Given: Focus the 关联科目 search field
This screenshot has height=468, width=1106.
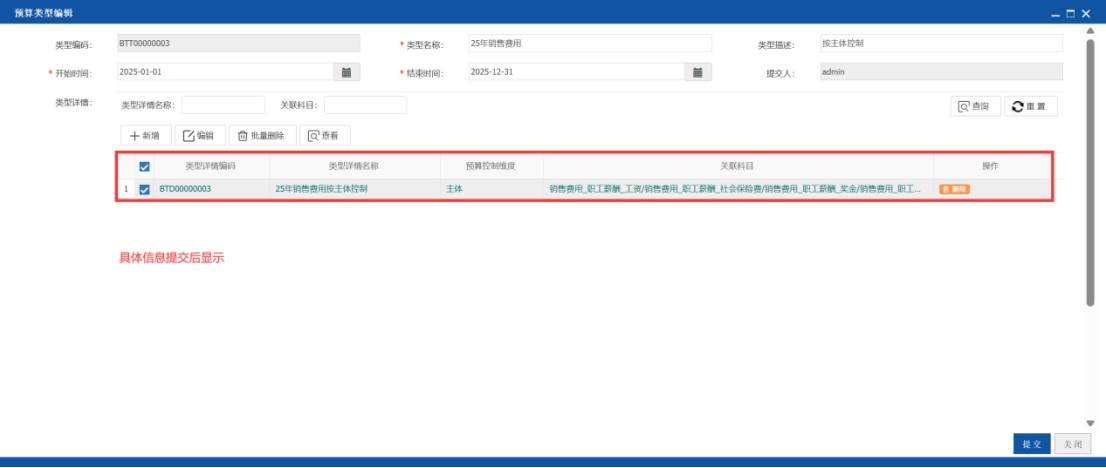Looking at the screenshot, I should click(x=365, y=105).
